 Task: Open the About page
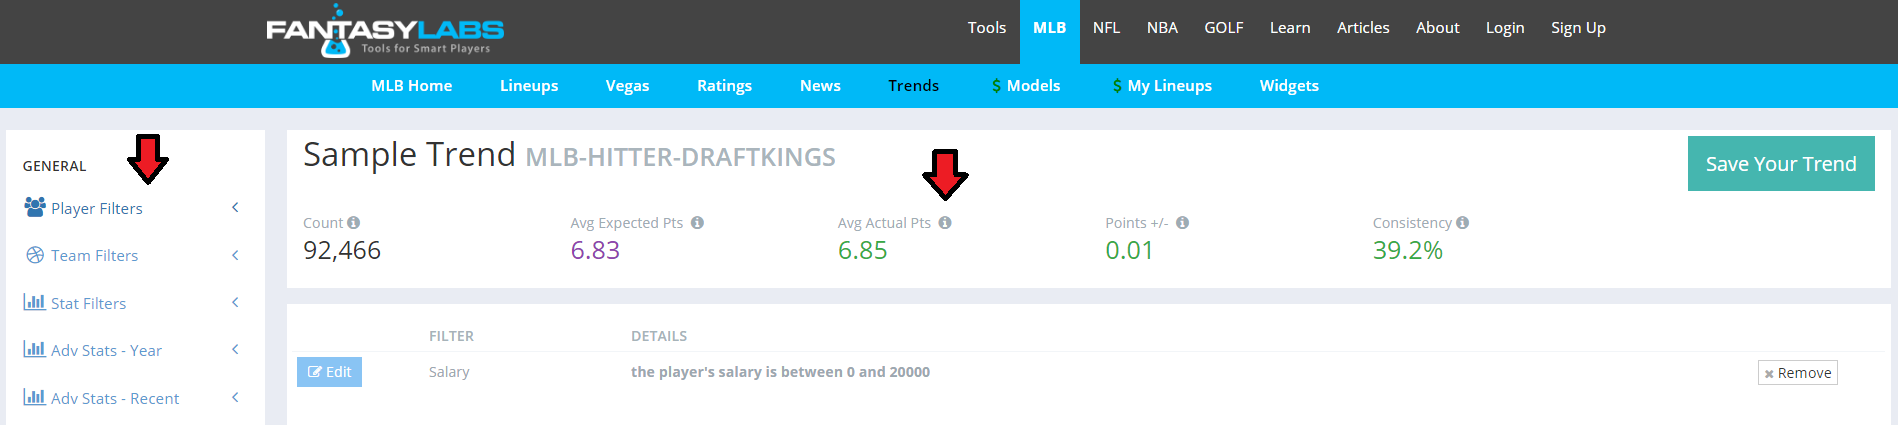pyautogui.click(x=1438, y=28)
